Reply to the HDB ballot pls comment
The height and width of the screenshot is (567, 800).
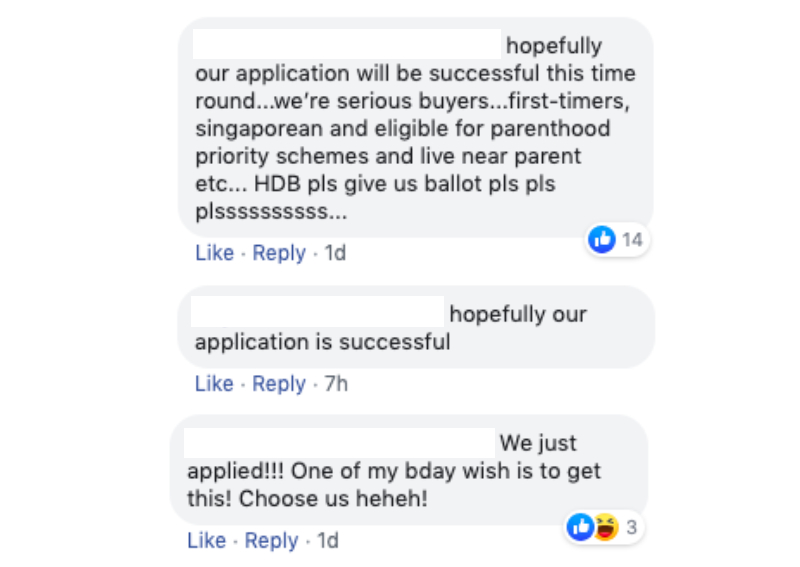point(279,253)
